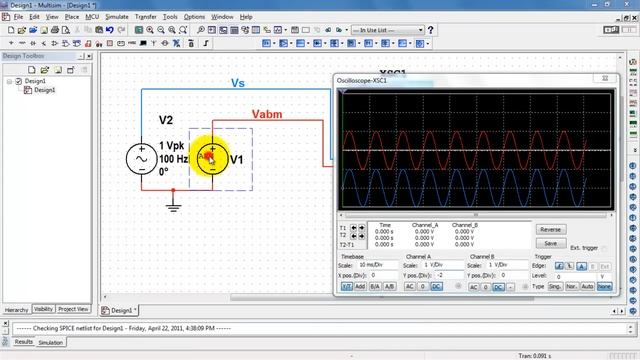Open the Transfer menu

[x=146, y=17]
